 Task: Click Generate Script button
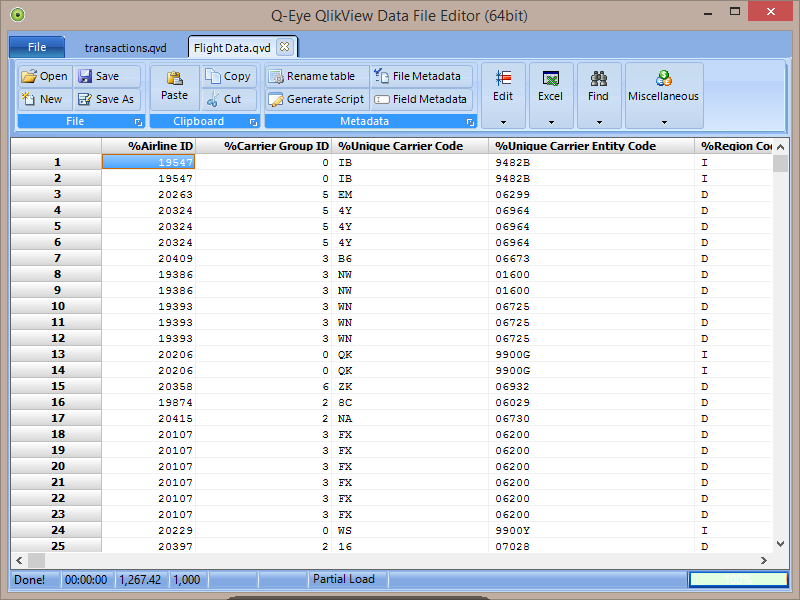point(316,99)
